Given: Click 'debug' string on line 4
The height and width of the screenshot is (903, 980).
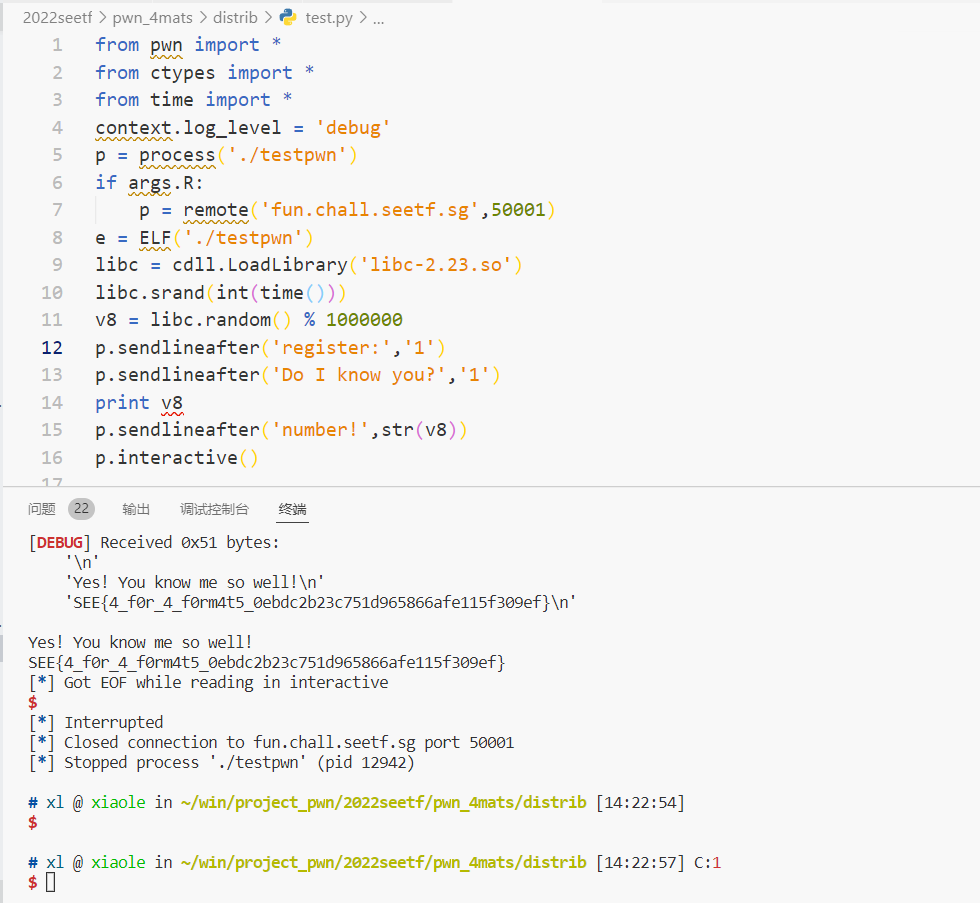Looking at the screenshot, I should [x=353, y=127].
